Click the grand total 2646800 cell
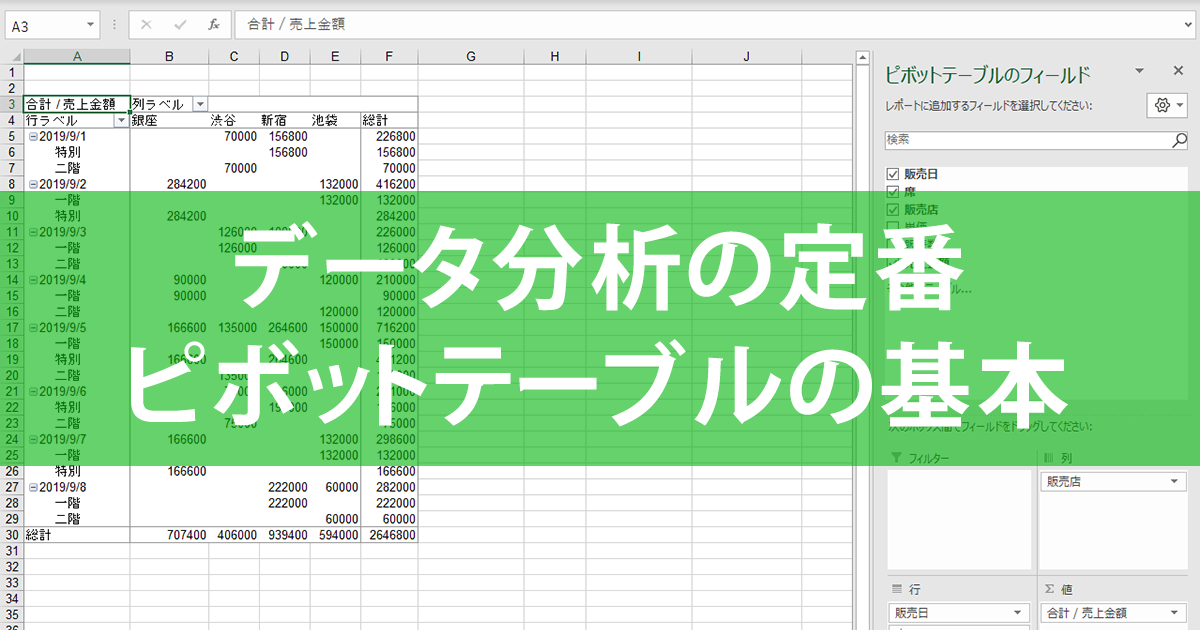The height and width of the screenshot is (630, 1200). coord(389,535)
